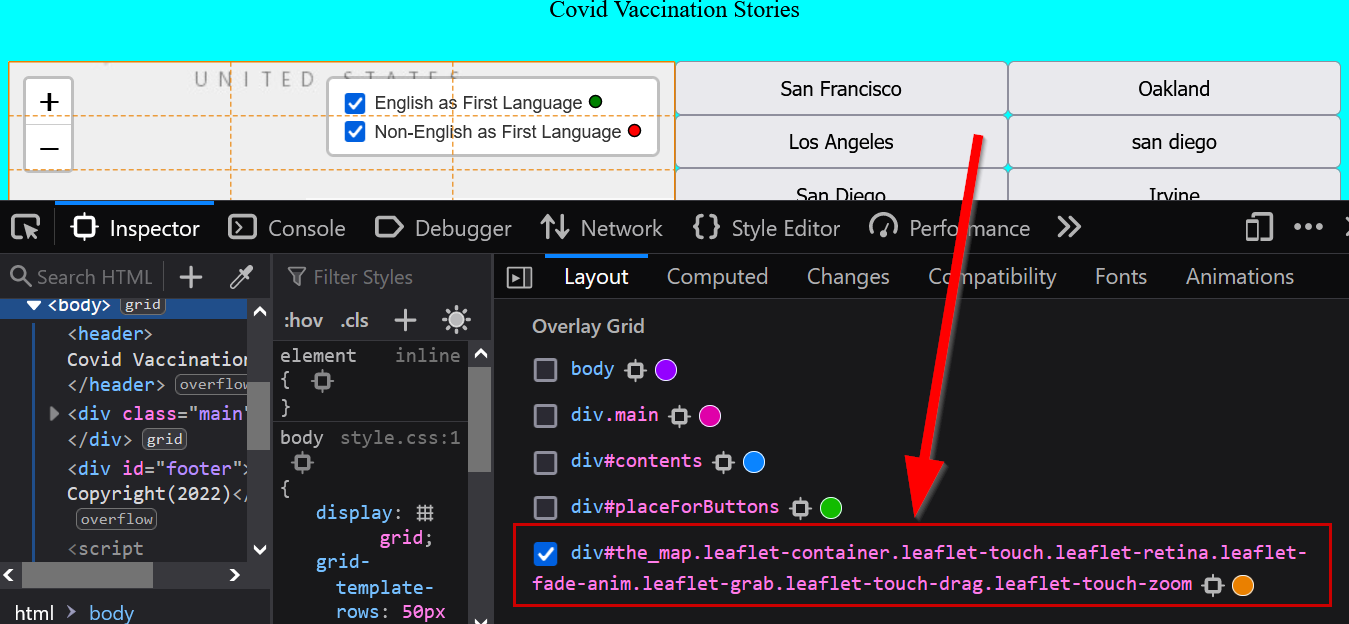Enable overlay grid for body
This screenshot has width=1349, height=624.
(545, 370)
